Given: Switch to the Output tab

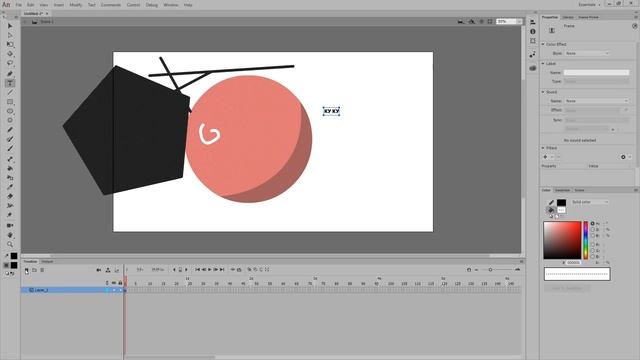Looking at the screenshot, I should 47,261.
